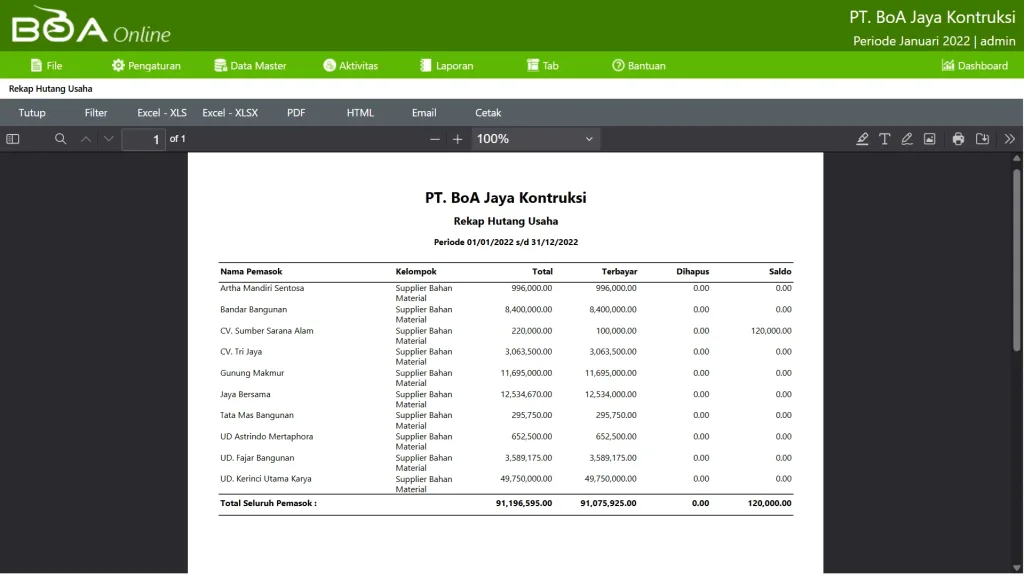
Task: Open the Data Master menu
Action: pos(250,66)
